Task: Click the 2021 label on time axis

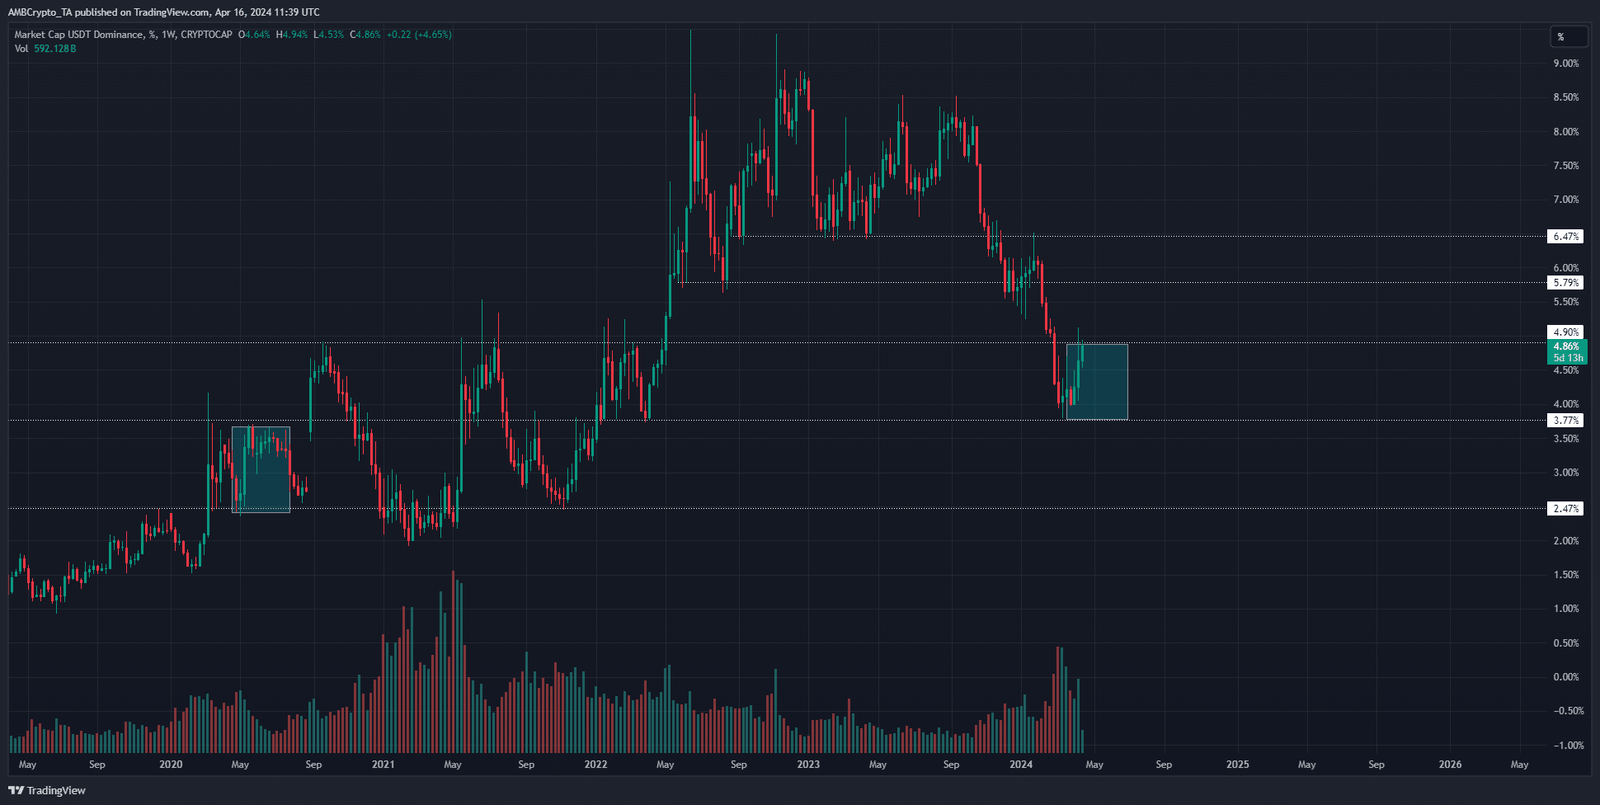Action: pos(383,765)
